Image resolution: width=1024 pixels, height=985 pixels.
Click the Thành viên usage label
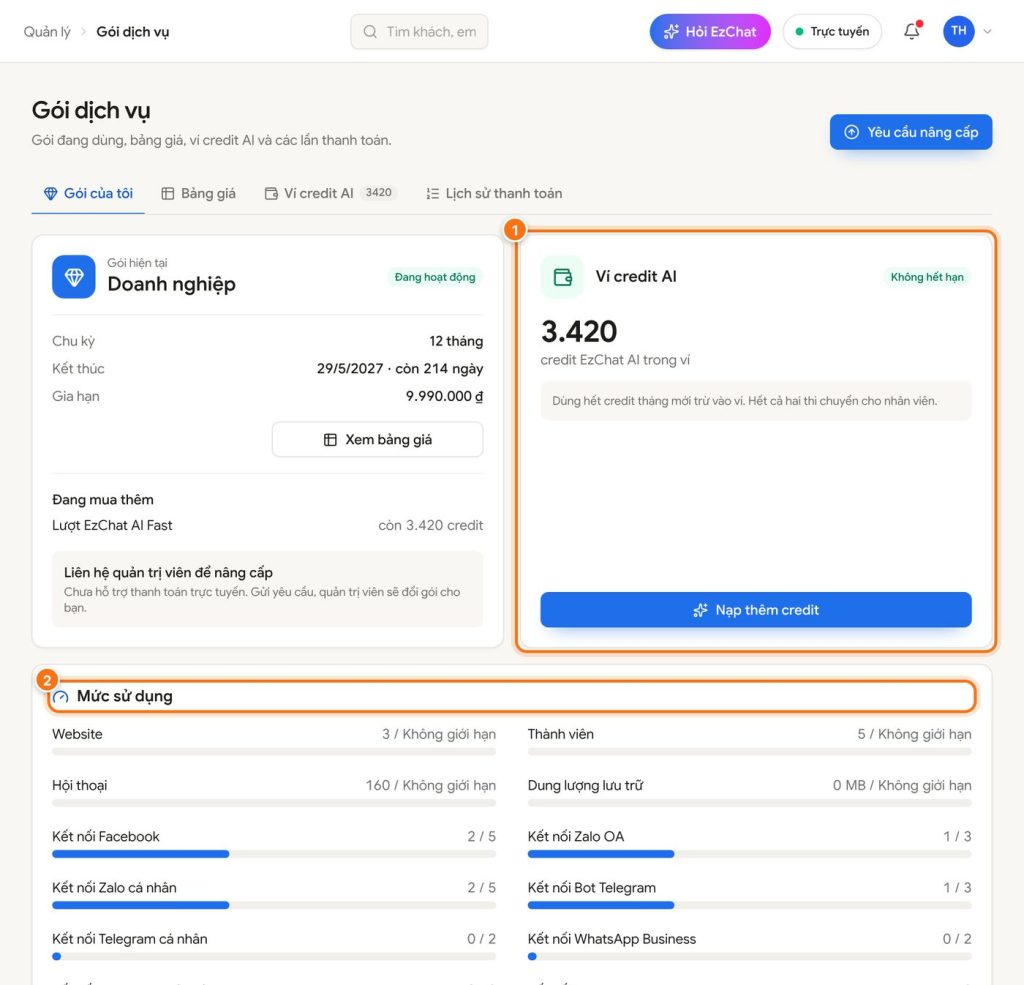pos(561,734)
